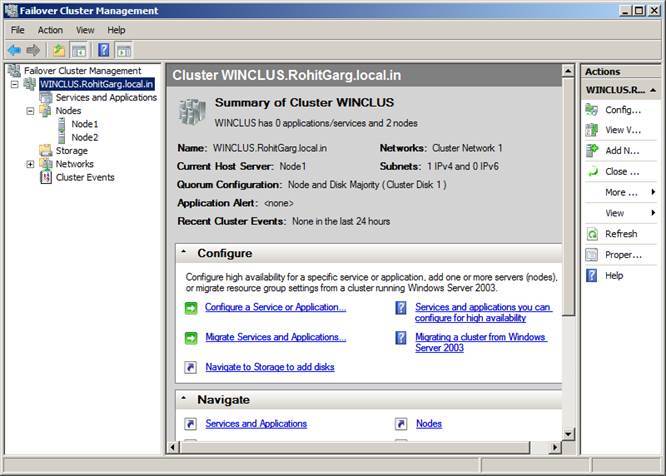
Task: Open the Help menu in menu bar
Action: (116, 30)
